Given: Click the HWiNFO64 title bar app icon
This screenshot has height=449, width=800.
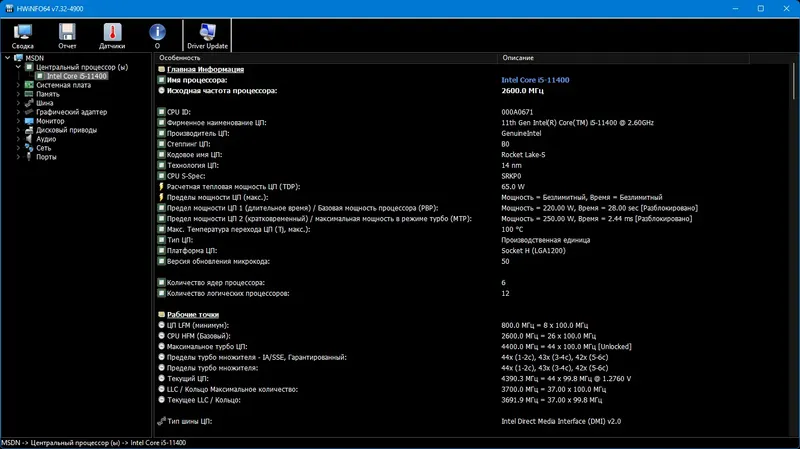Looking at the screenshot, I should coord(9,9).
